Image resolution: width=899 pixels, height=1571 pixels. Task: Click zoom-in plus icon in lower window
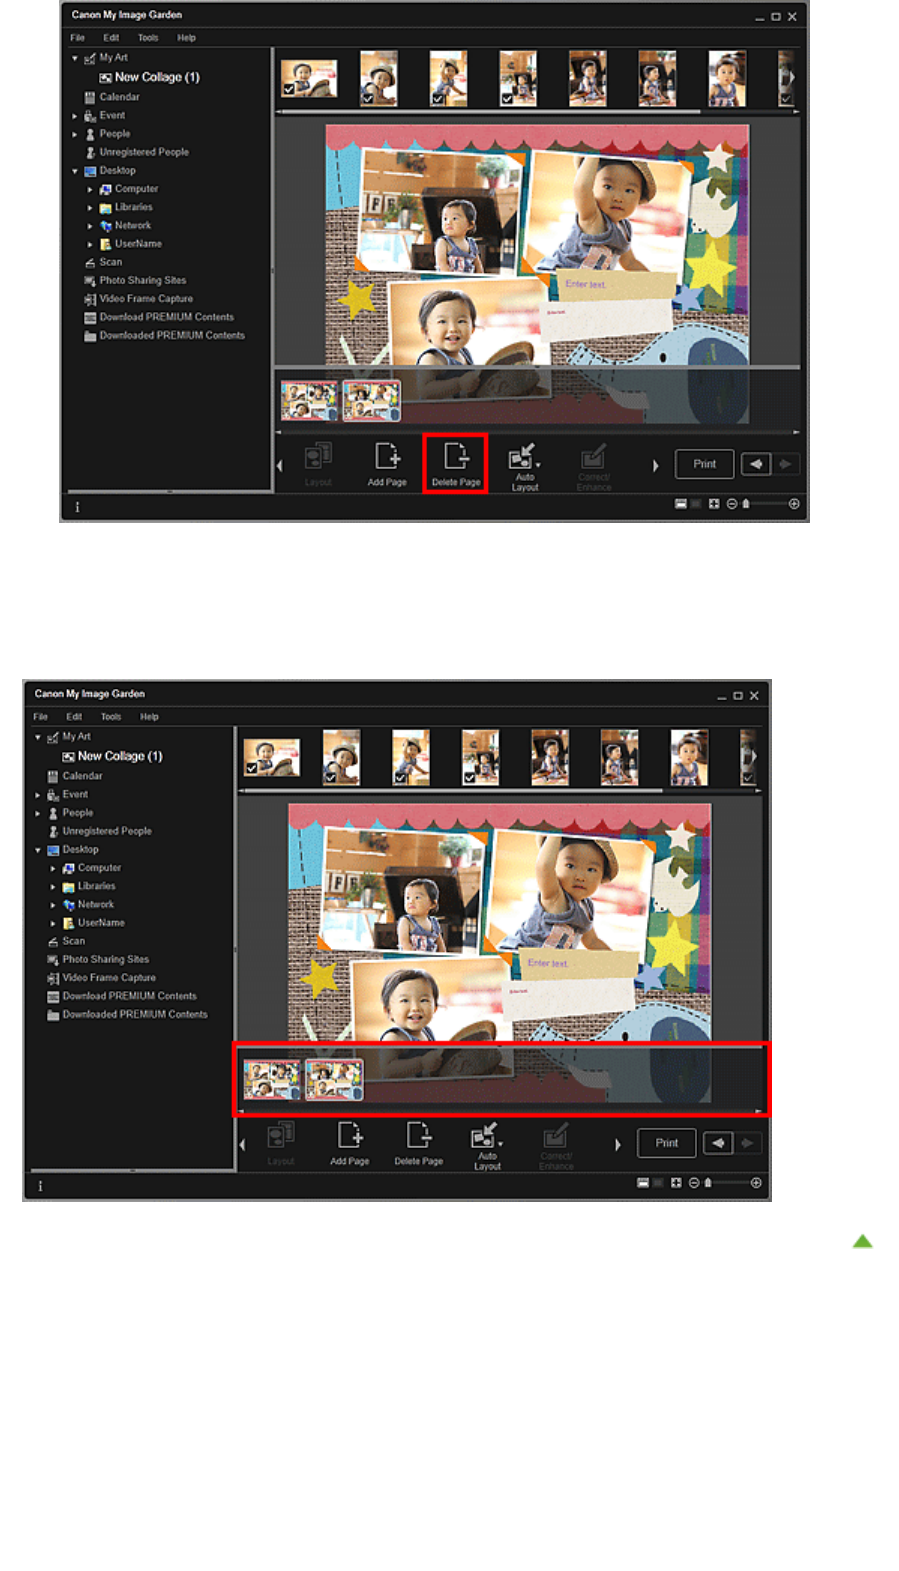[x=756, y=1183]
